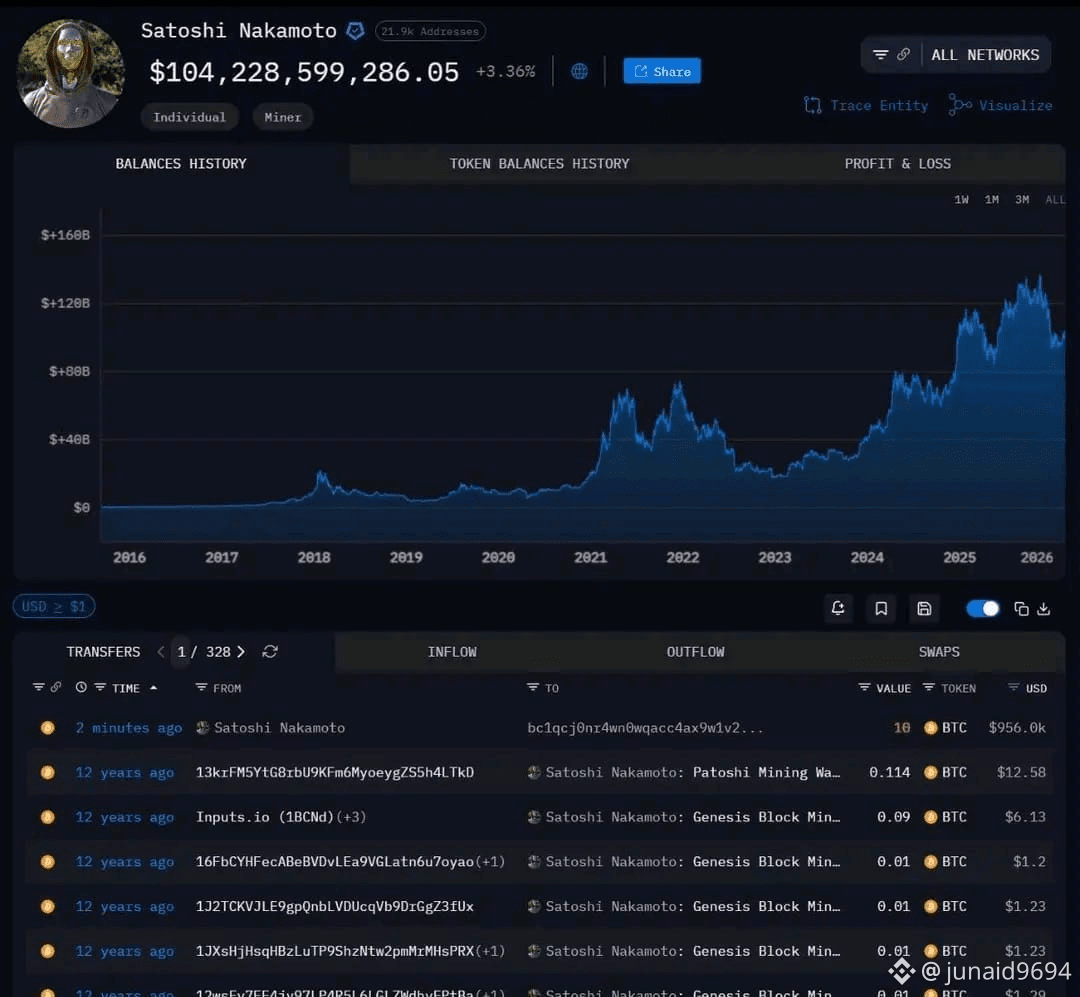Click the blue Share button

(x=662, y=71)
